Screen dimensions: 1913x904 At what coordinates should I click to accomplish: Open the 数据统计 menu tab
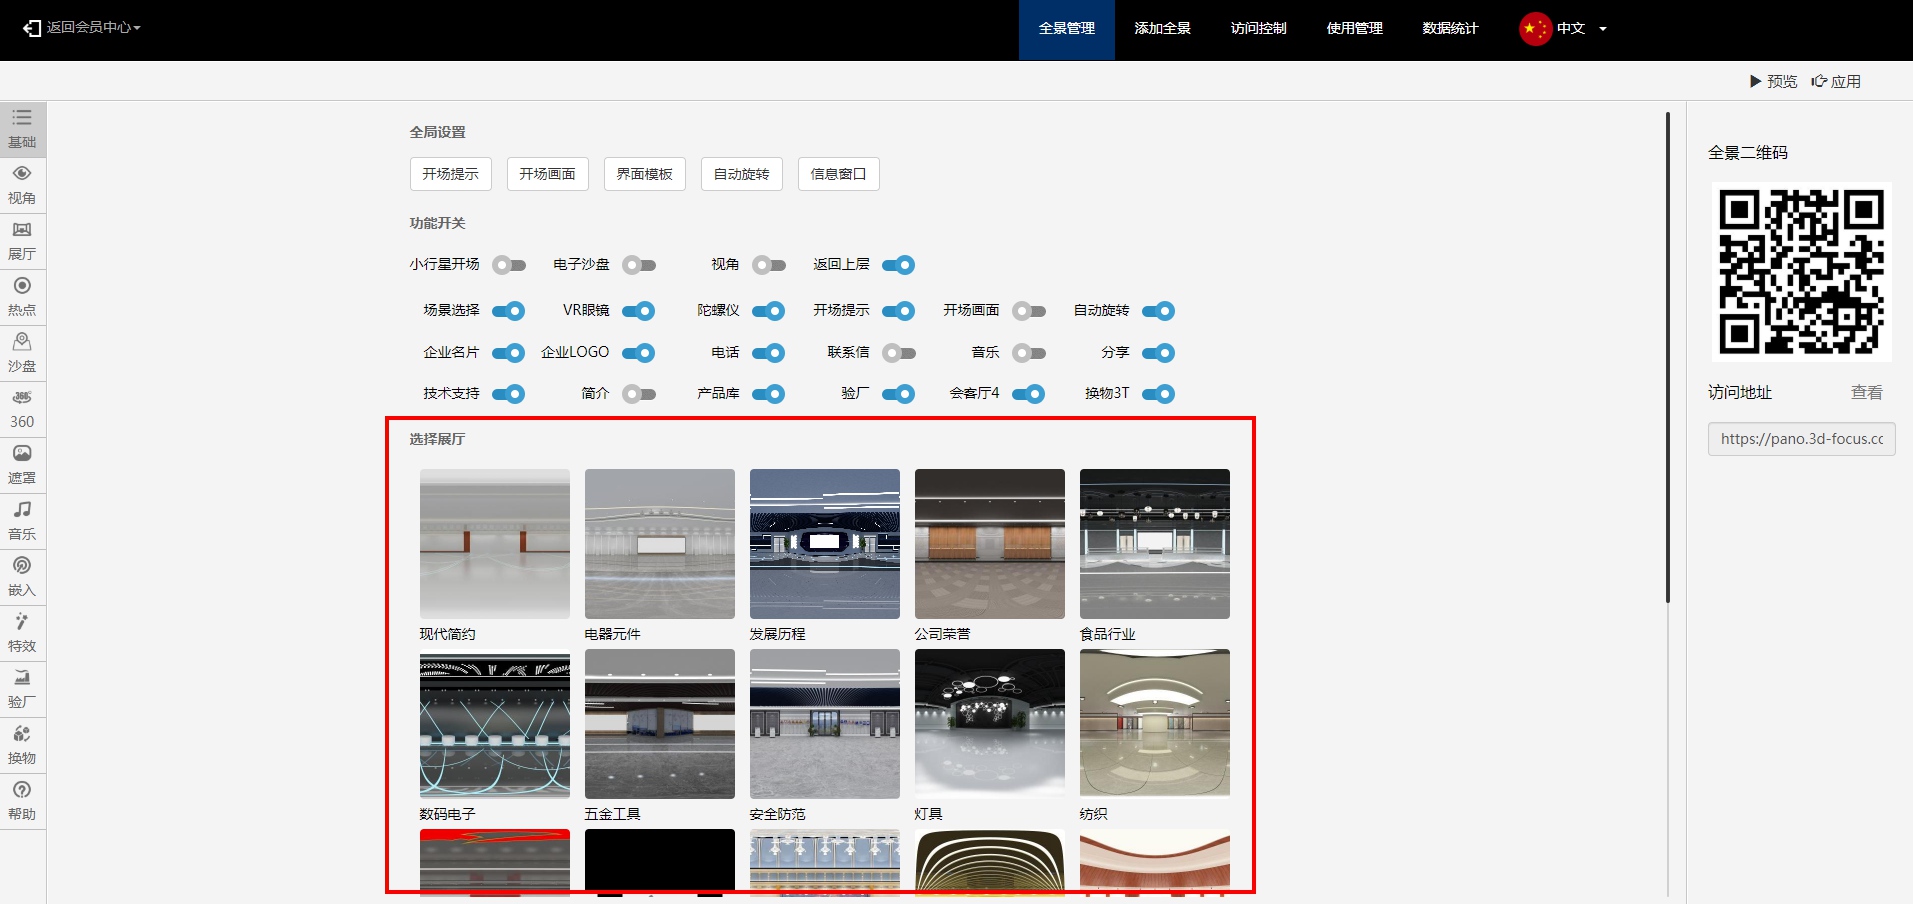coord(1449,29)
